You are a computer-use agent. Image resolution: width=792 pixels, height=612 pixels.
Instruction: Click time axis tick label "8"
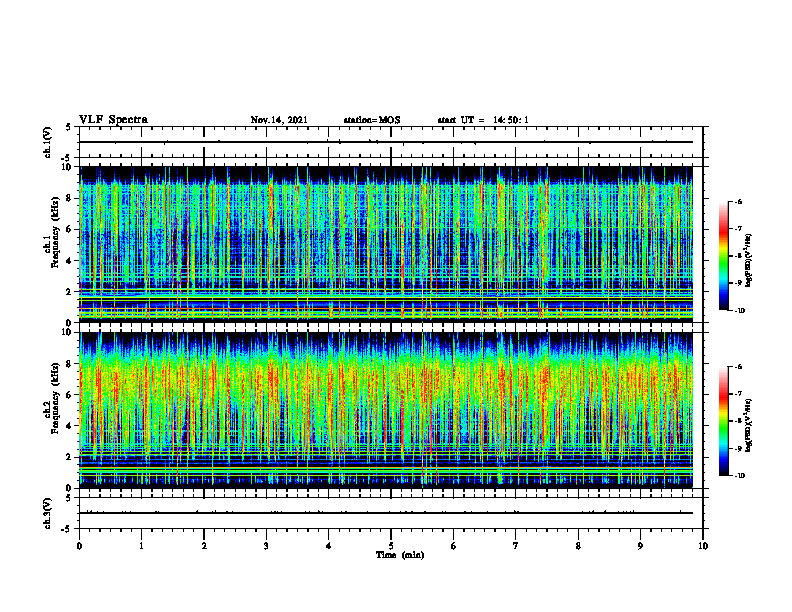tap(578, 546)
